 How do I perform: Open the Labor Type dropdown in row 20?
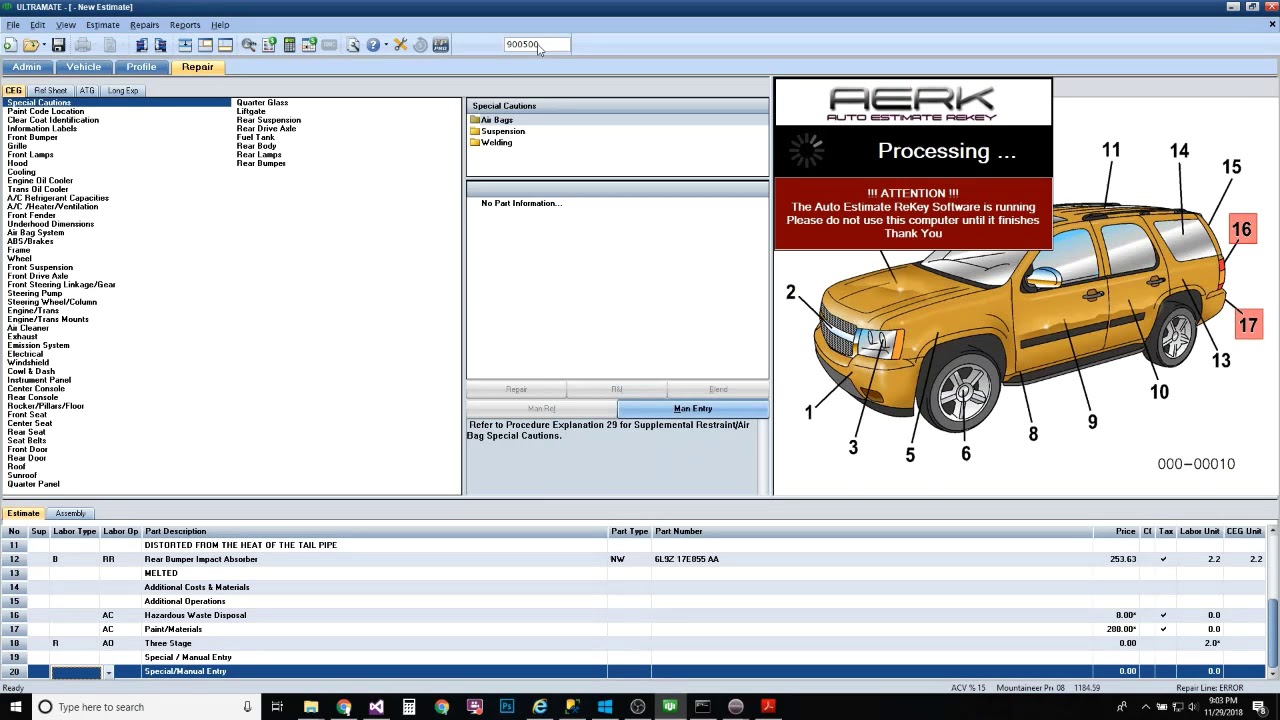click(x=108, y=672)
